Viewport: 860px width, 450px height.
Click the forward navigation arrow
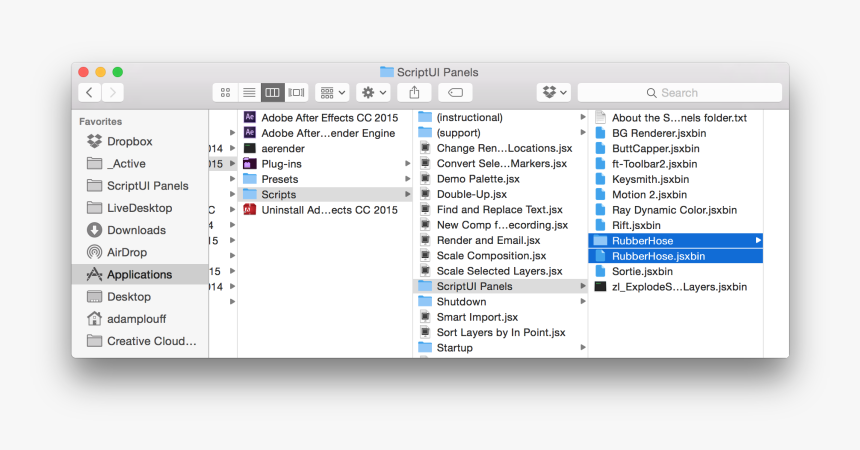point(112,93)
